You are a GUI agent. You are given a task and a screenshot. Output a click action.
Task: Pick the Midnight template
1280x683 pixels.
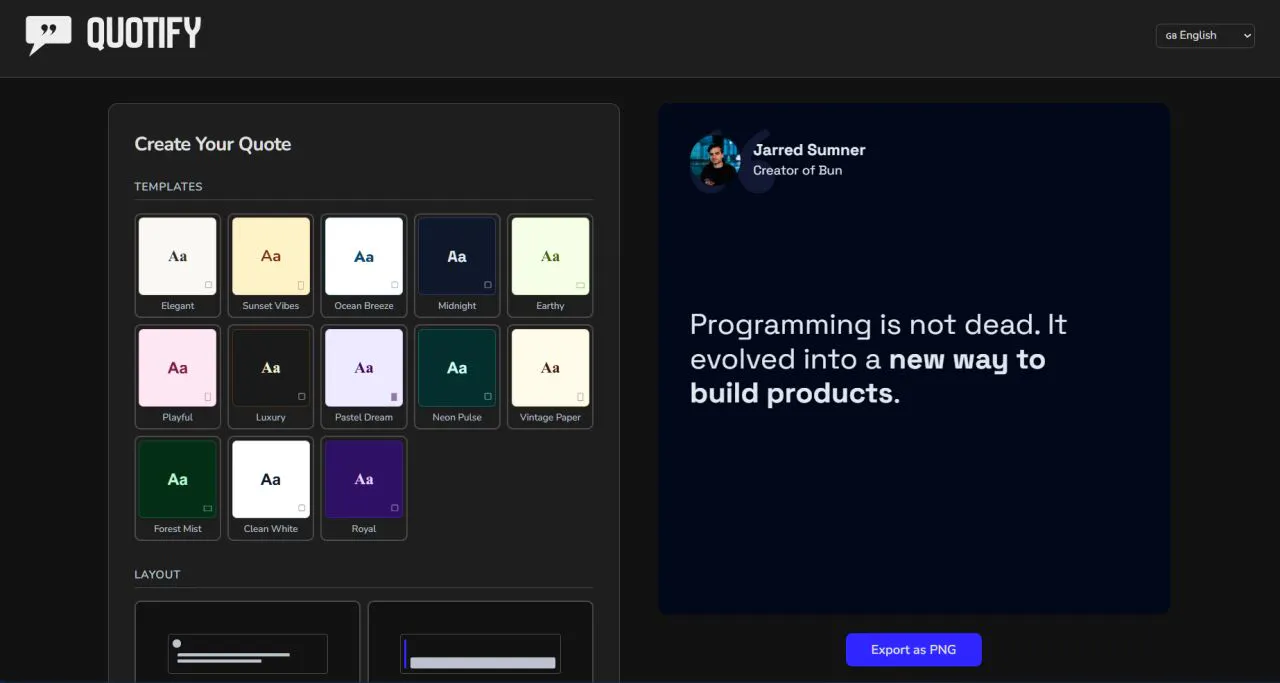(457, 265)
